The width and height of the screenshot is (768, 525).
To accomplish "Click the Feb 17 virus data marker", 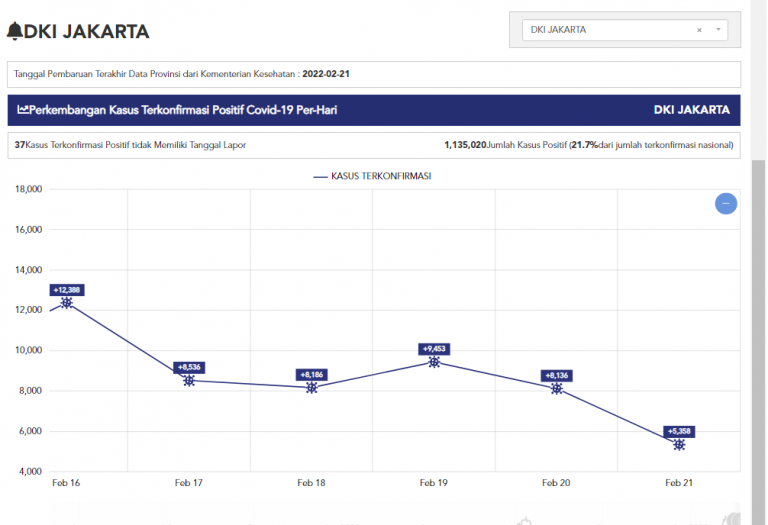I will (x=189, y=381).
